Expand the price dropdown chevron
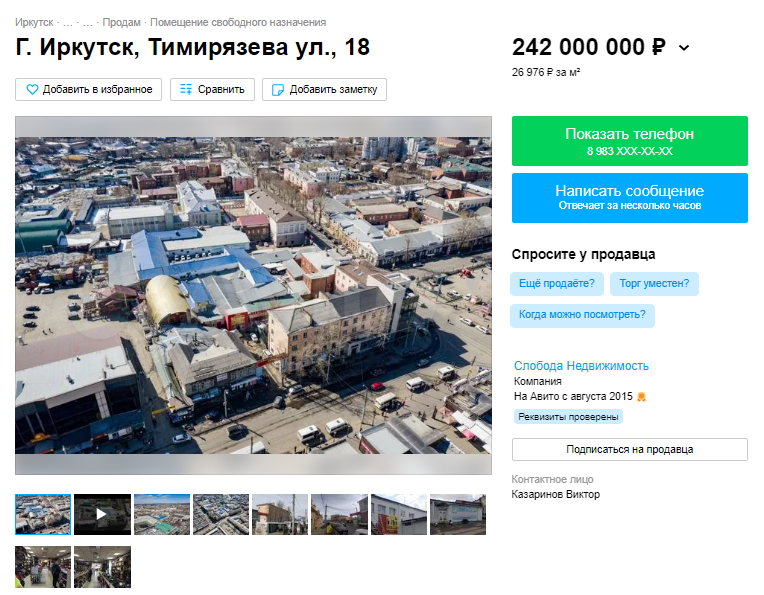Image resolution: width=764 pixels, height=595 pixels. click(x=684, y=48)
